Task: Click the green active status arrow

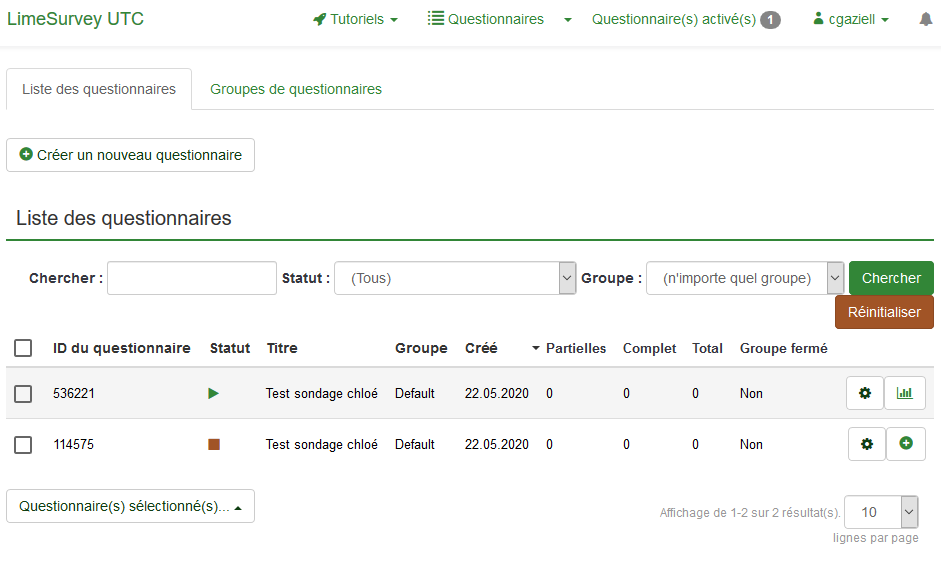Action: pos(213,394)
